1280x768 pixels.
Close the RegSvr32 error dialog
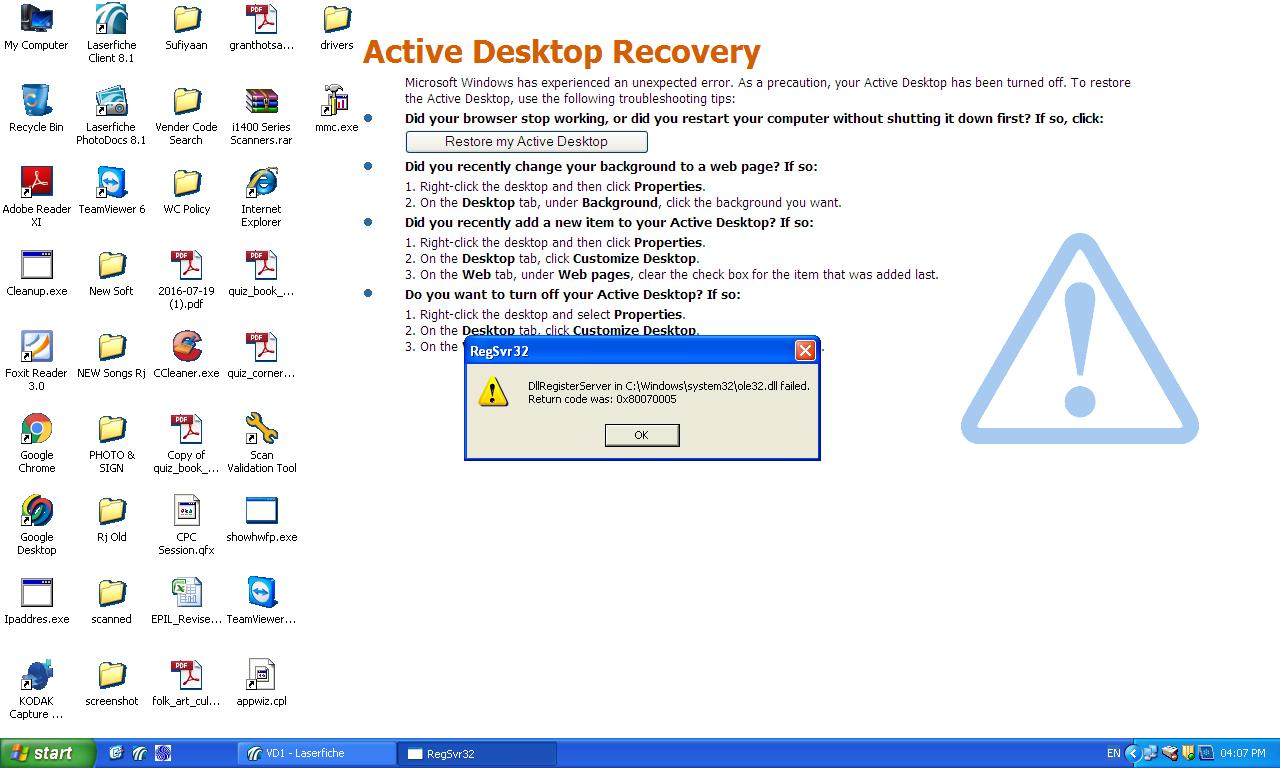(x=805, y=350)
